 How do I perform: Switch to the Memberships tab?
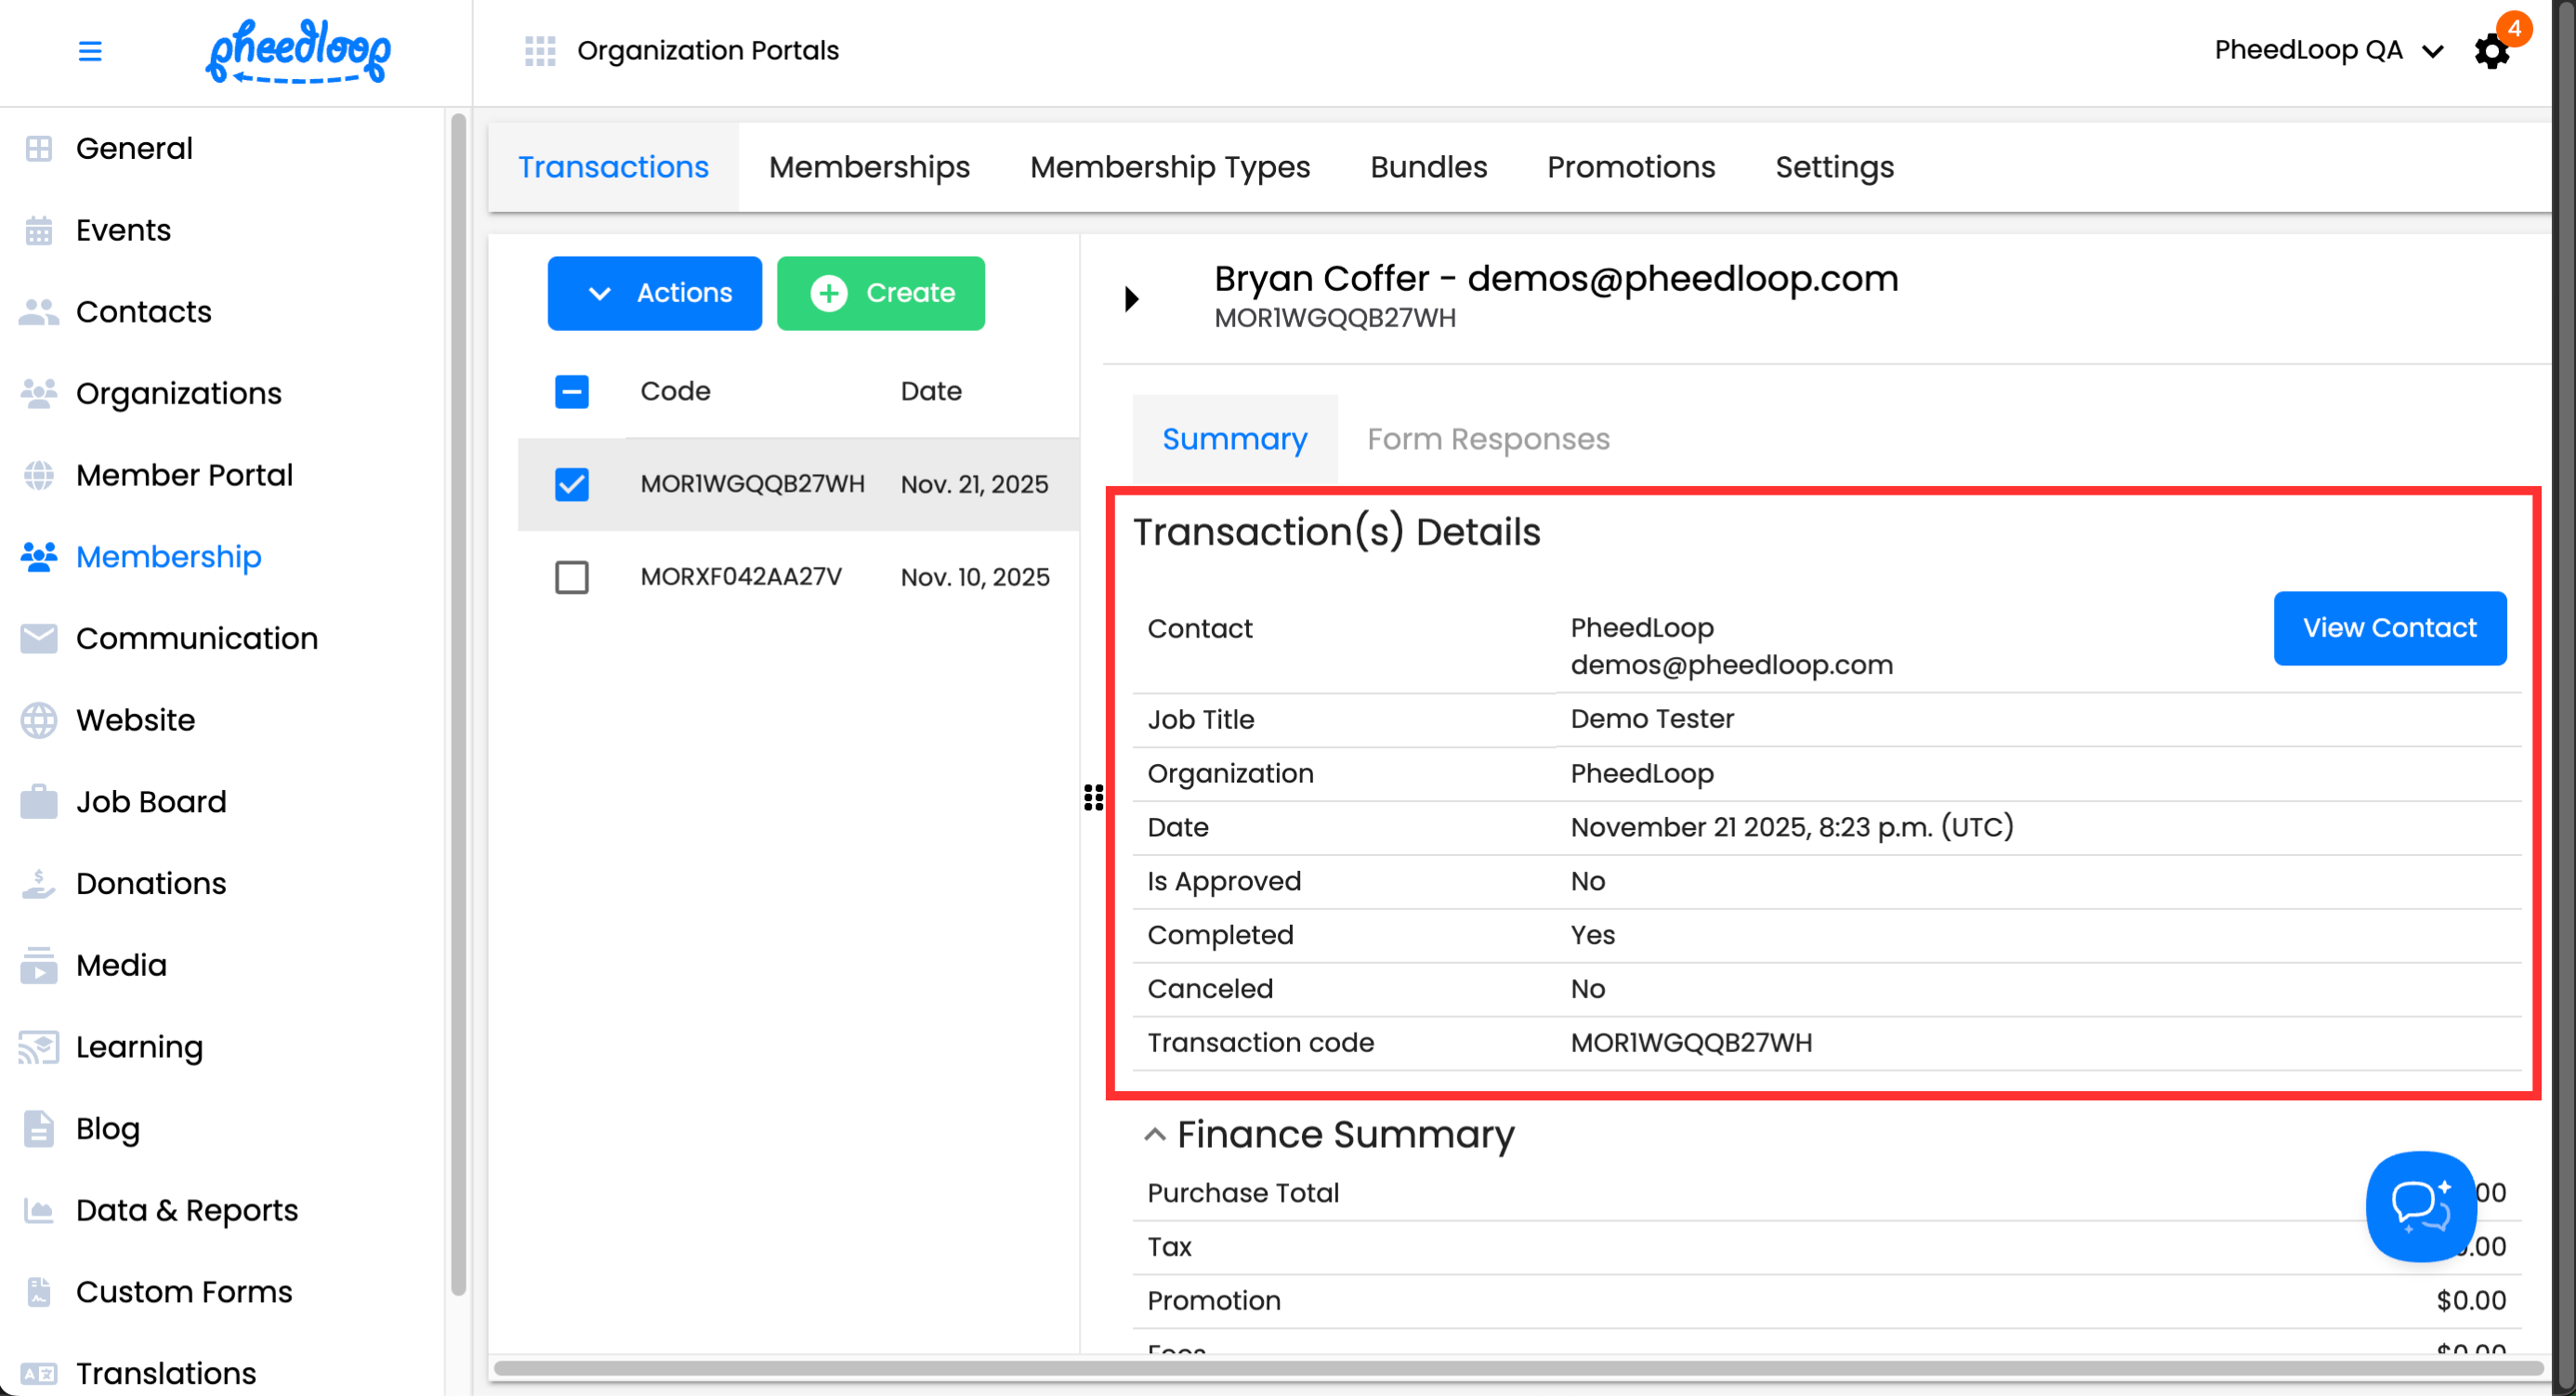(868, 167)
